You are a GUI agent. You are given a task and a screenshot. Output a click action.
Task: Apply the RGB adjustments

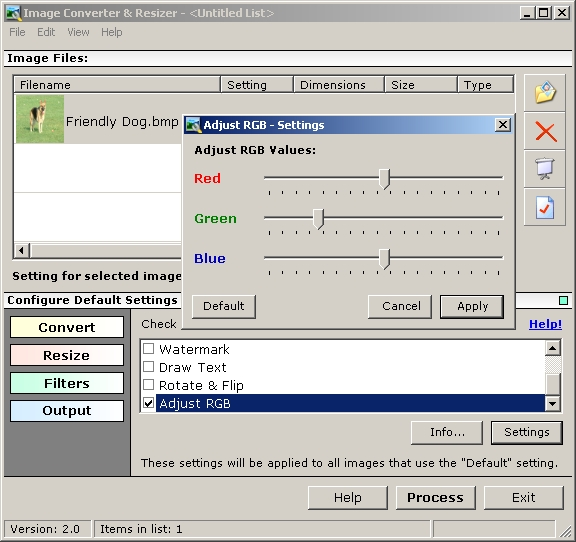coord(472,306)
